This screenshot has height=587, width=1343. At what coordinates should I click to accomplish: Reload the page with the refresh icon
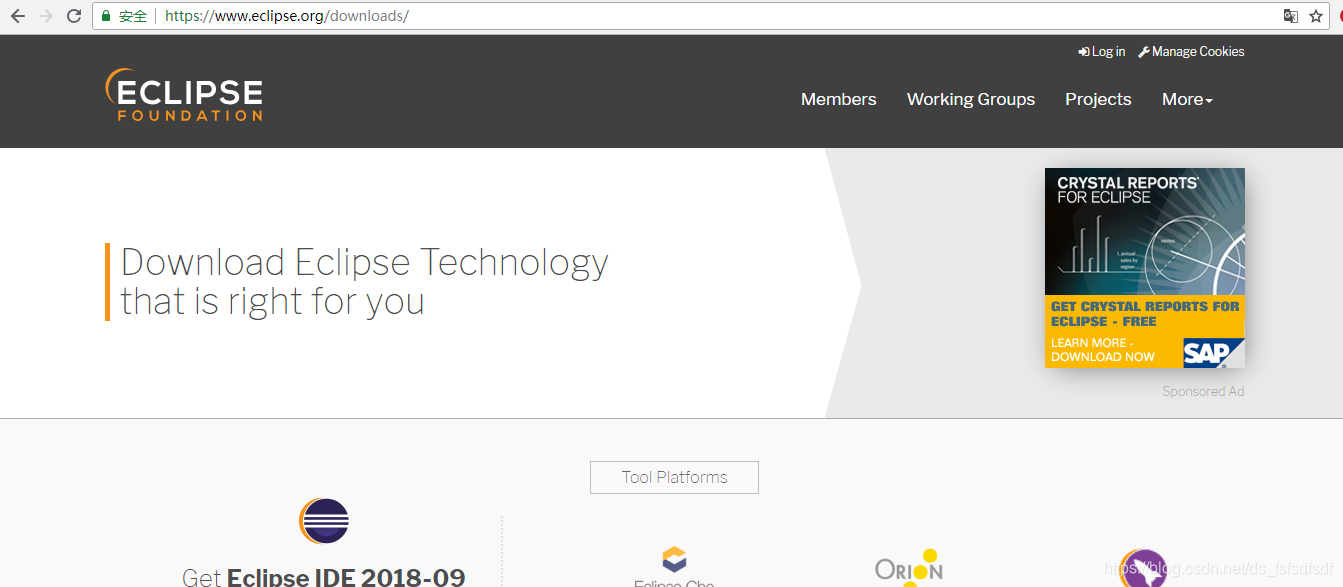point(74,16)
